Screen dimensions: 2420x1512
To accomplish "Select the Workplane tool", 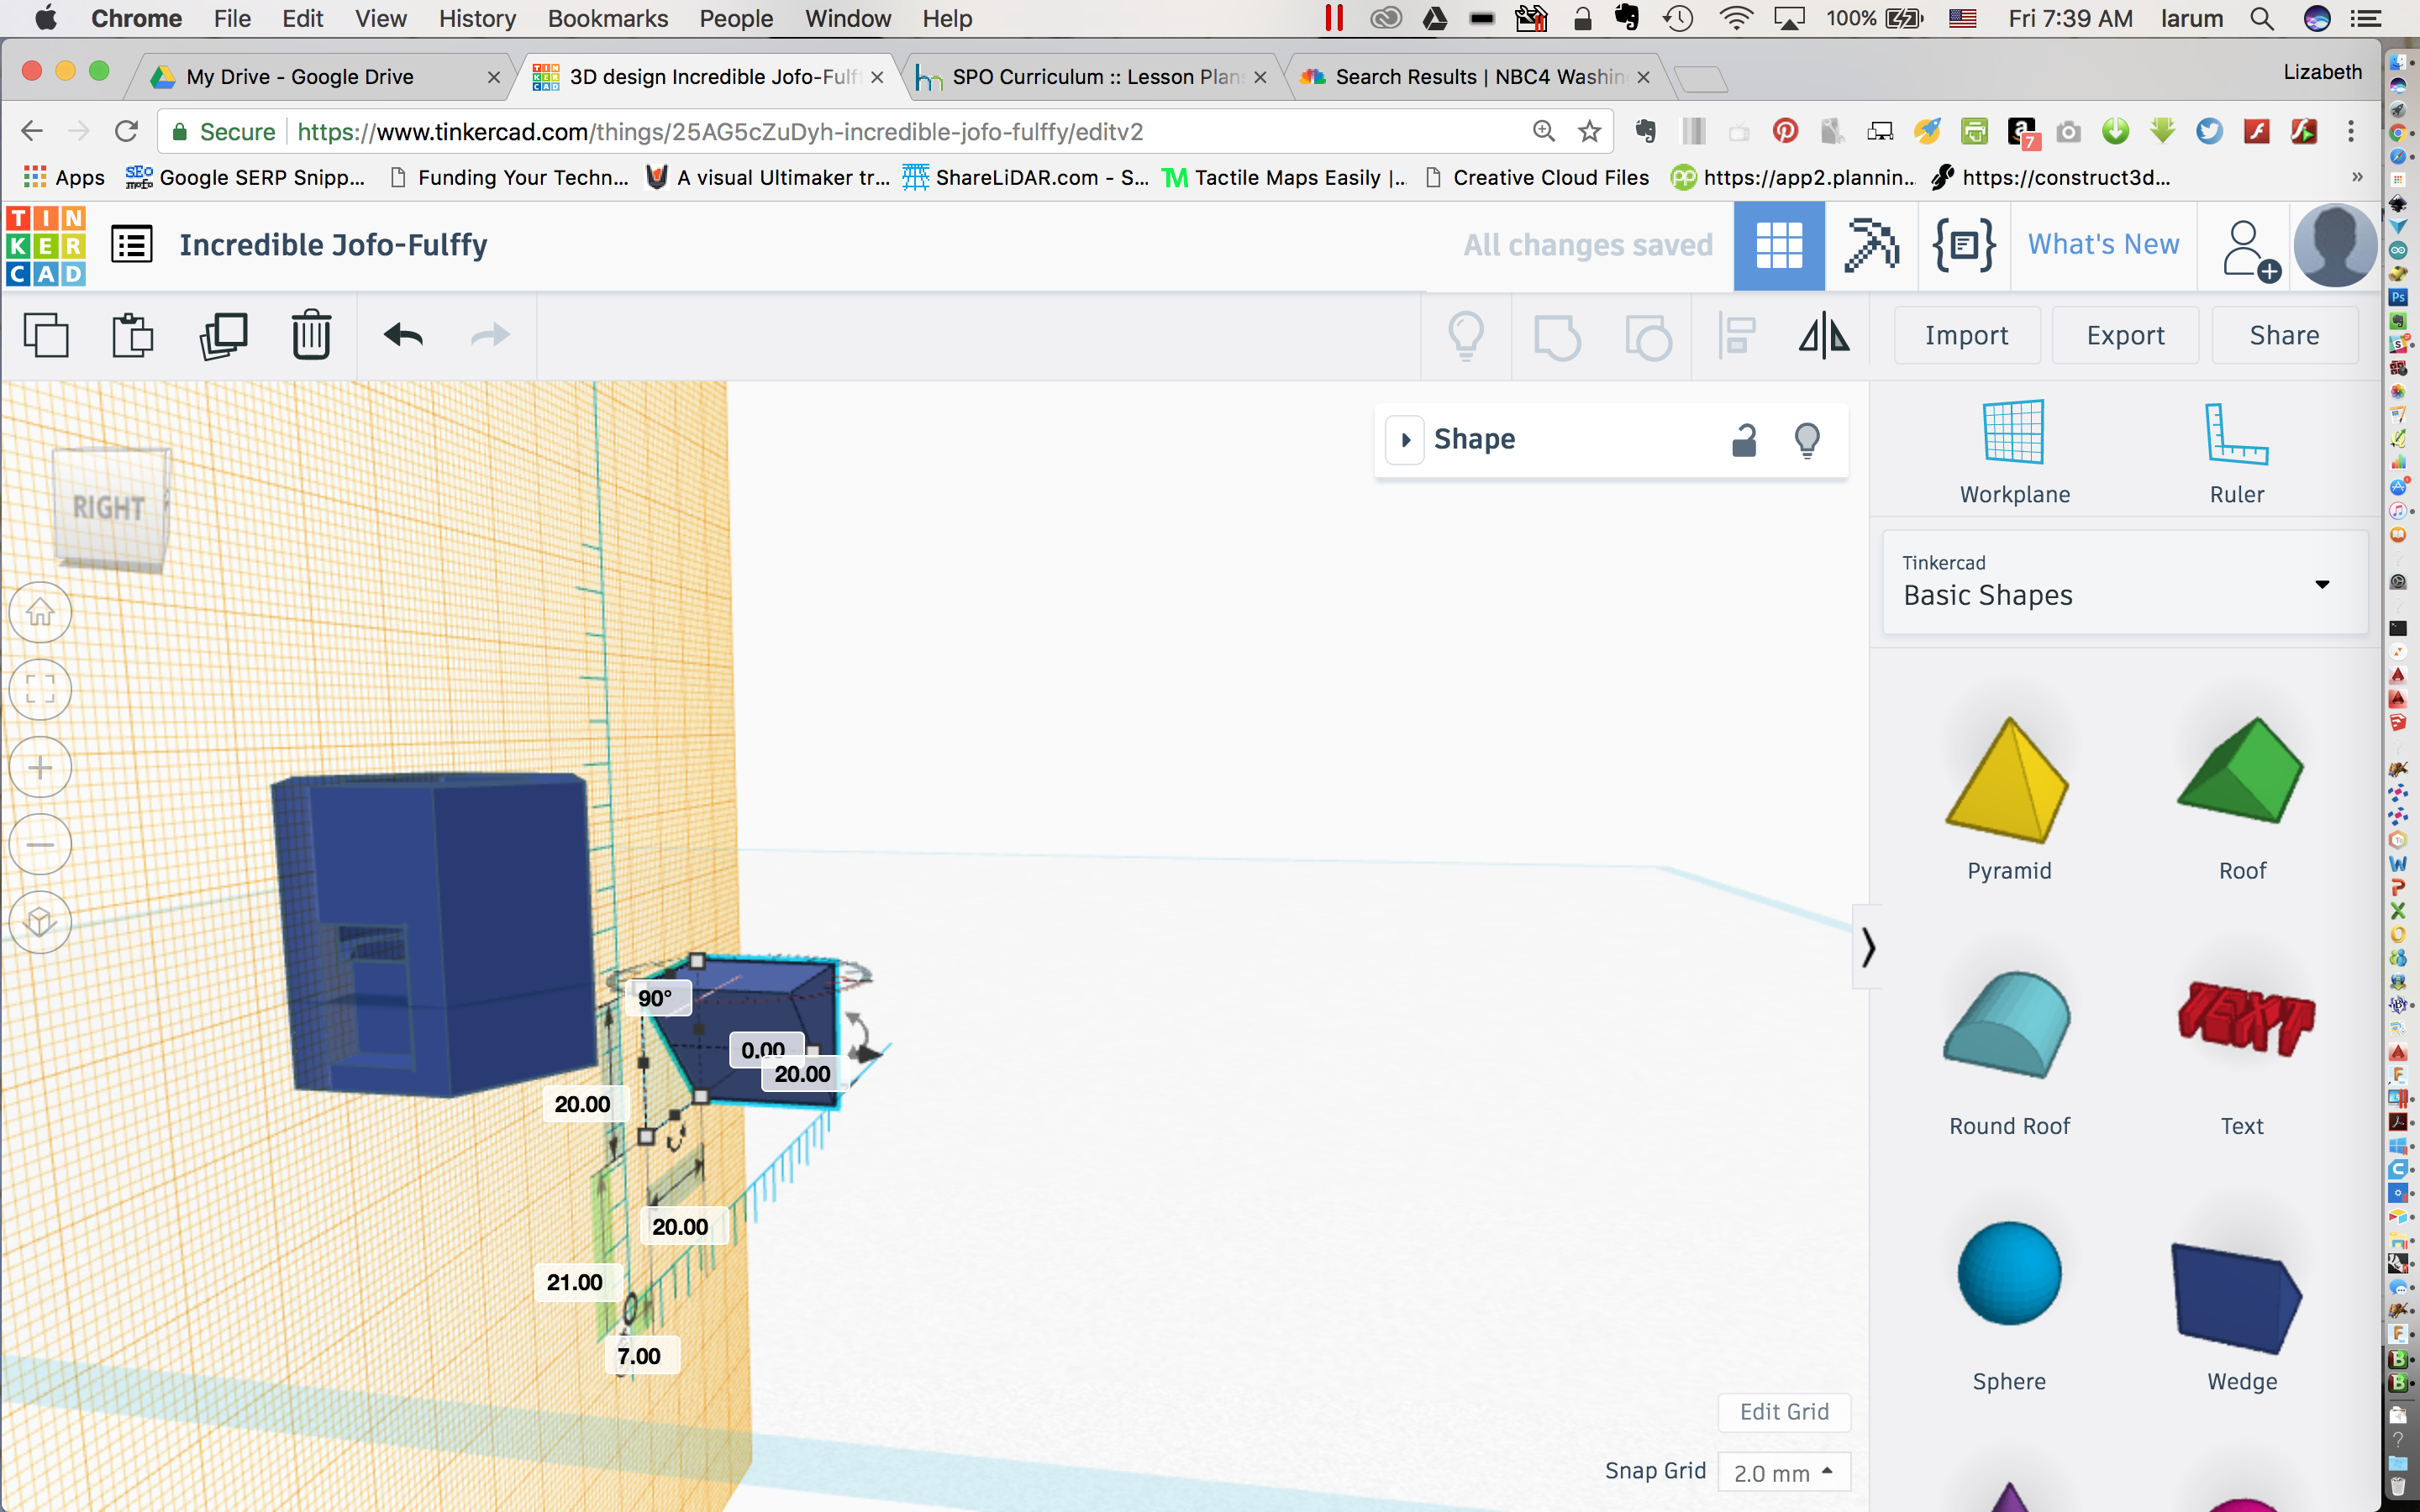I will [2014, 452].
